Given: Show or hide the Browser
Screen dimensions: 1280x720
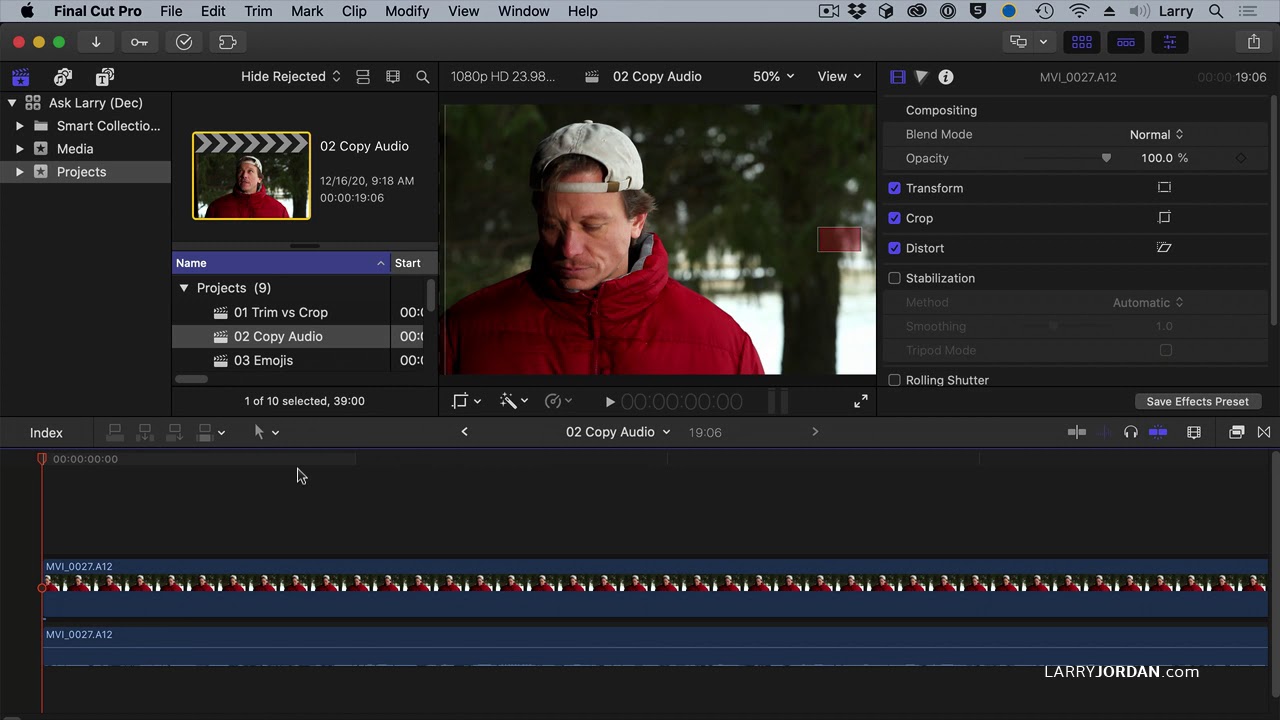Looking at the screenshot, I should pyautogui.click(x=1082, y=42).
